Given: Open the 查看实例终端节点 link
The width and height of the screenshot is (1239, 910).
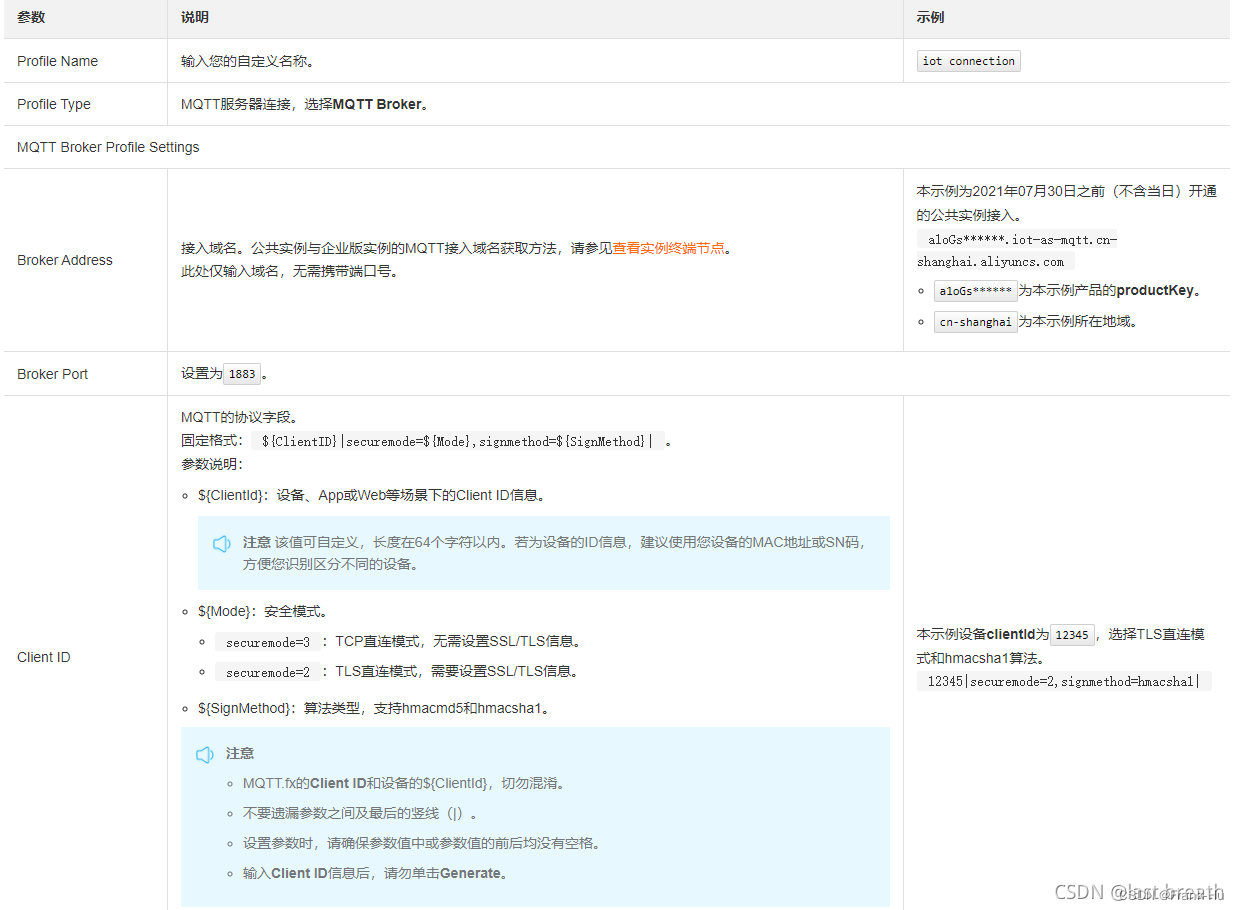Looking at the screenshot, I should tap(669, 248).
